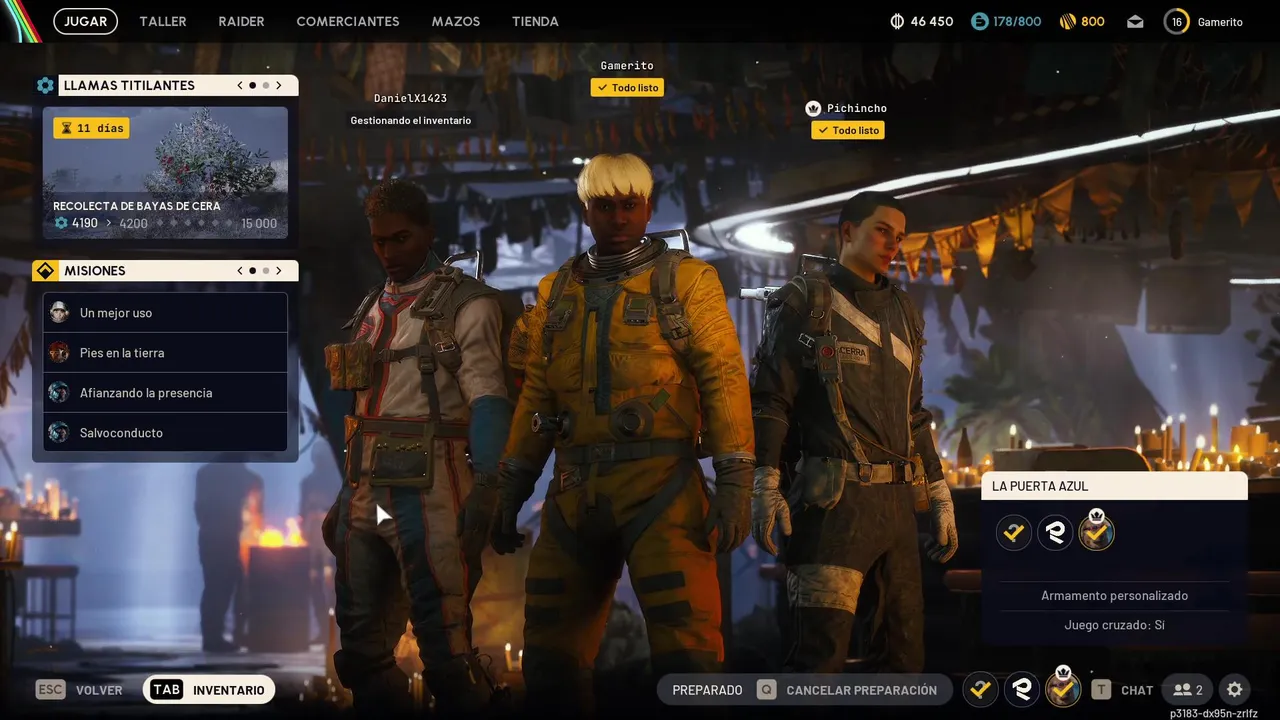The height and width of the screenshot is (720, 1280).
Task: Open the INVENTARIO button
Action: click(x=209, y=690)
